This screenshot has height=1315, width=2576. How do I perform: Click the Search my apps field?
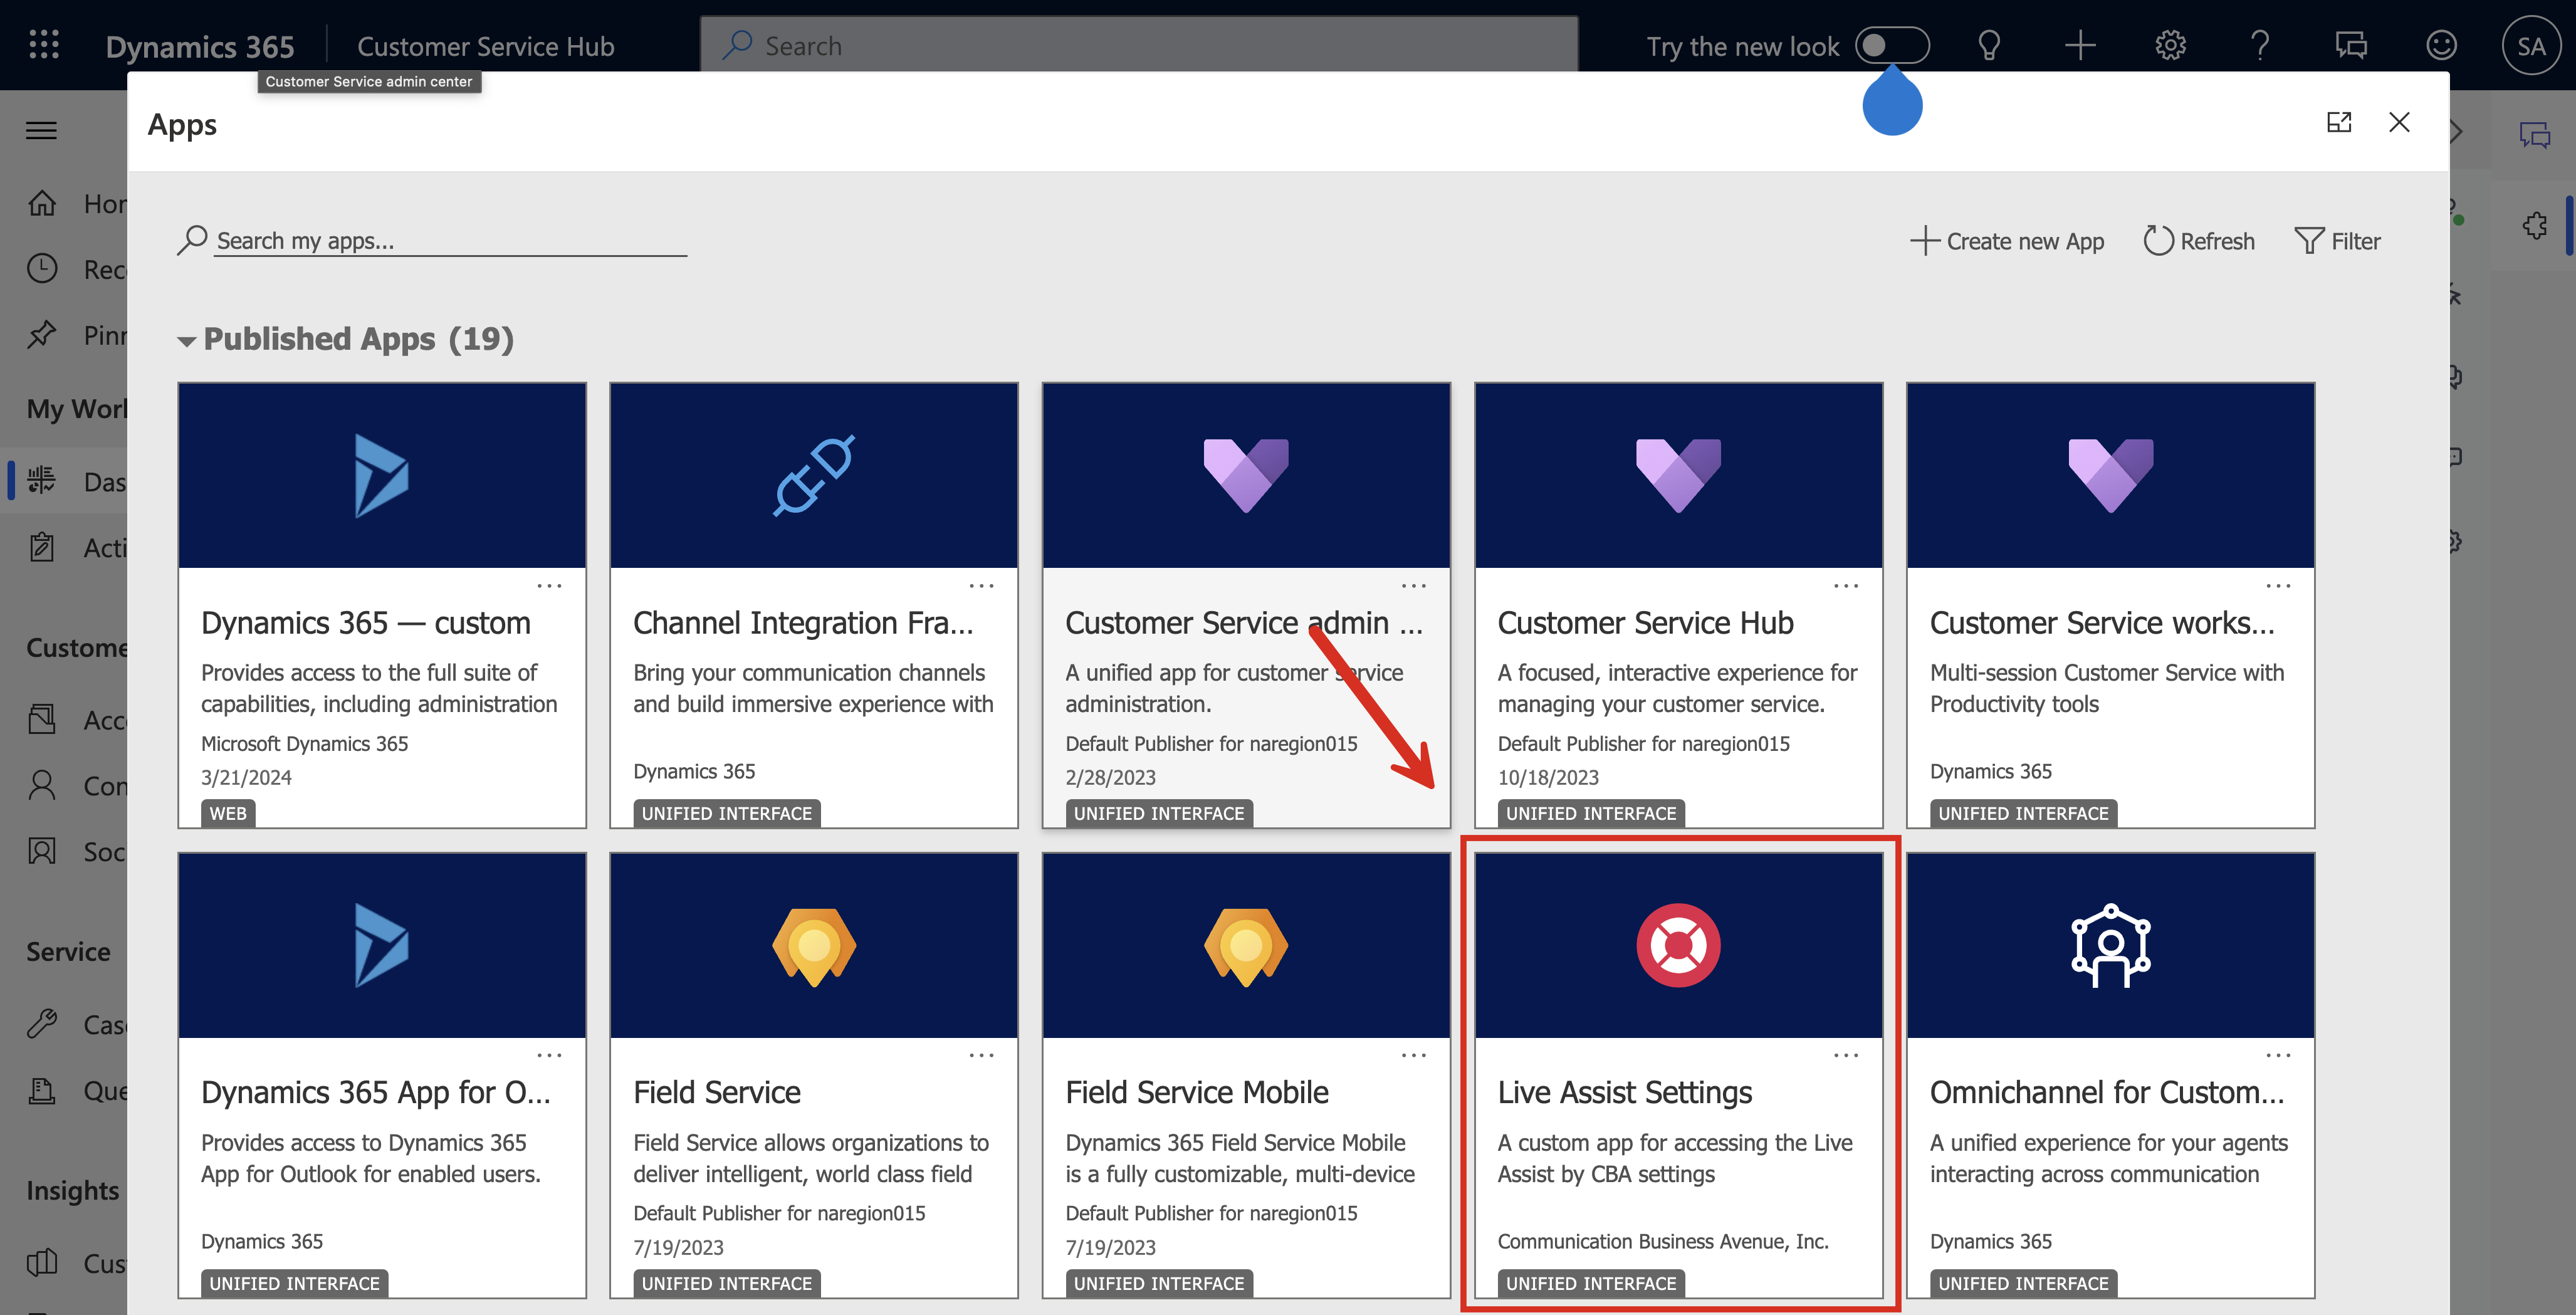pos(450,241)
